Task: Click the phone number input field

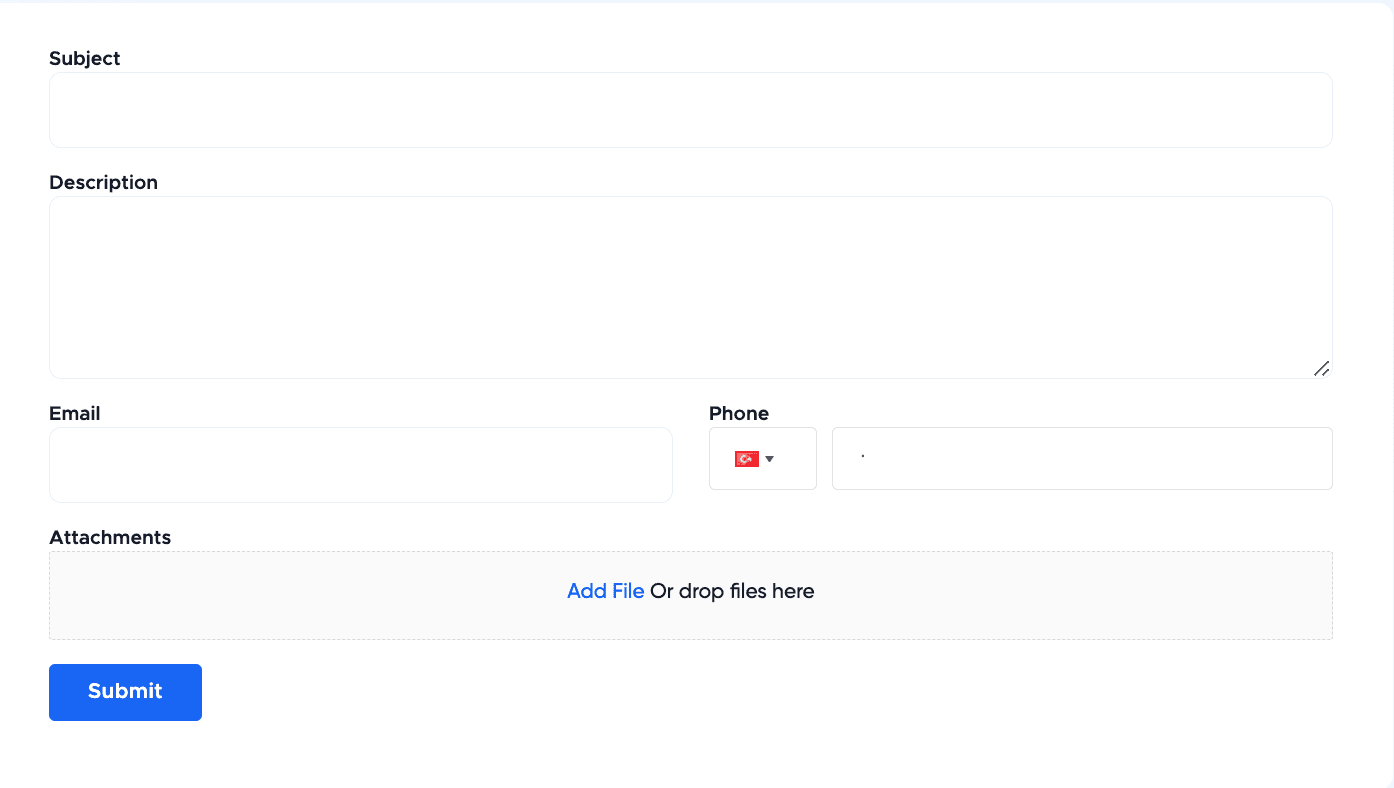Action: tap(1080, 458)
